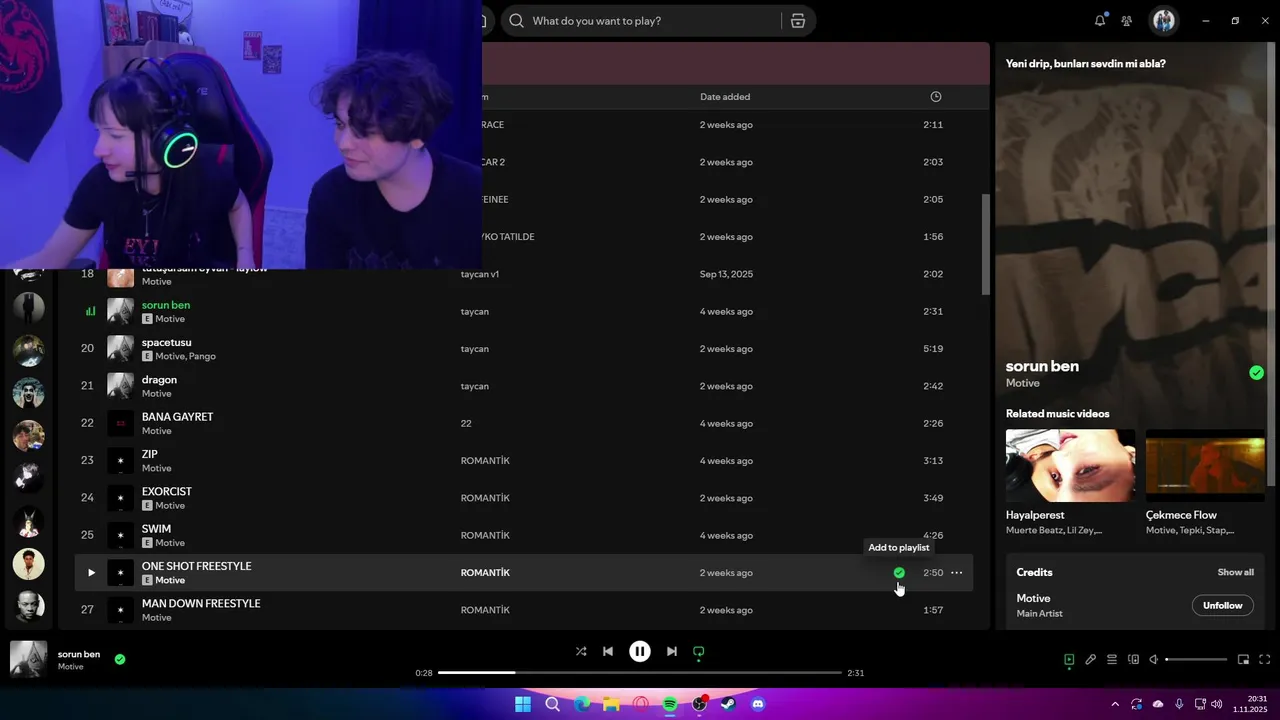Open the Hayalperest music video thumbnail
The image size is (1280, 720).
1070,466
